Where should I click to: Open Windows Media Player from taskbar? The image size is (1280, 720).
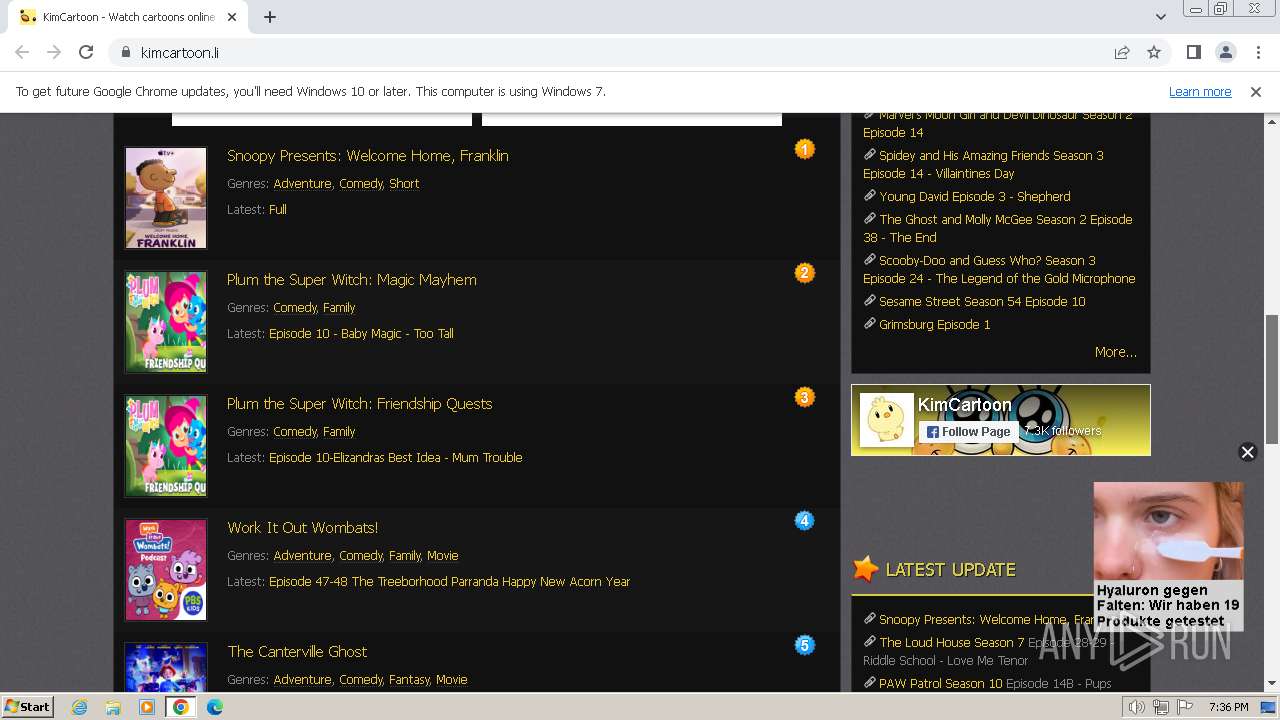click(x=147, y=707)
